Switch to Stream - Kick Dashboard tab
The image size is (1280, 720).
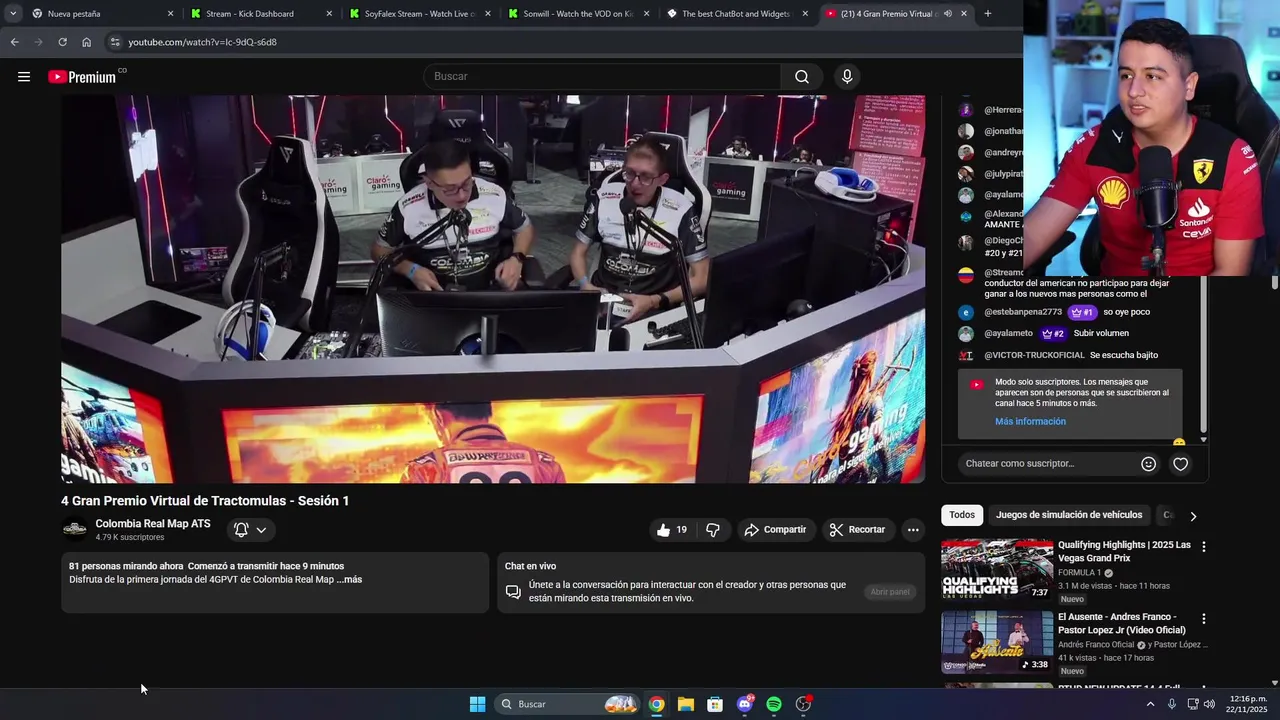(x=260, y=14)
